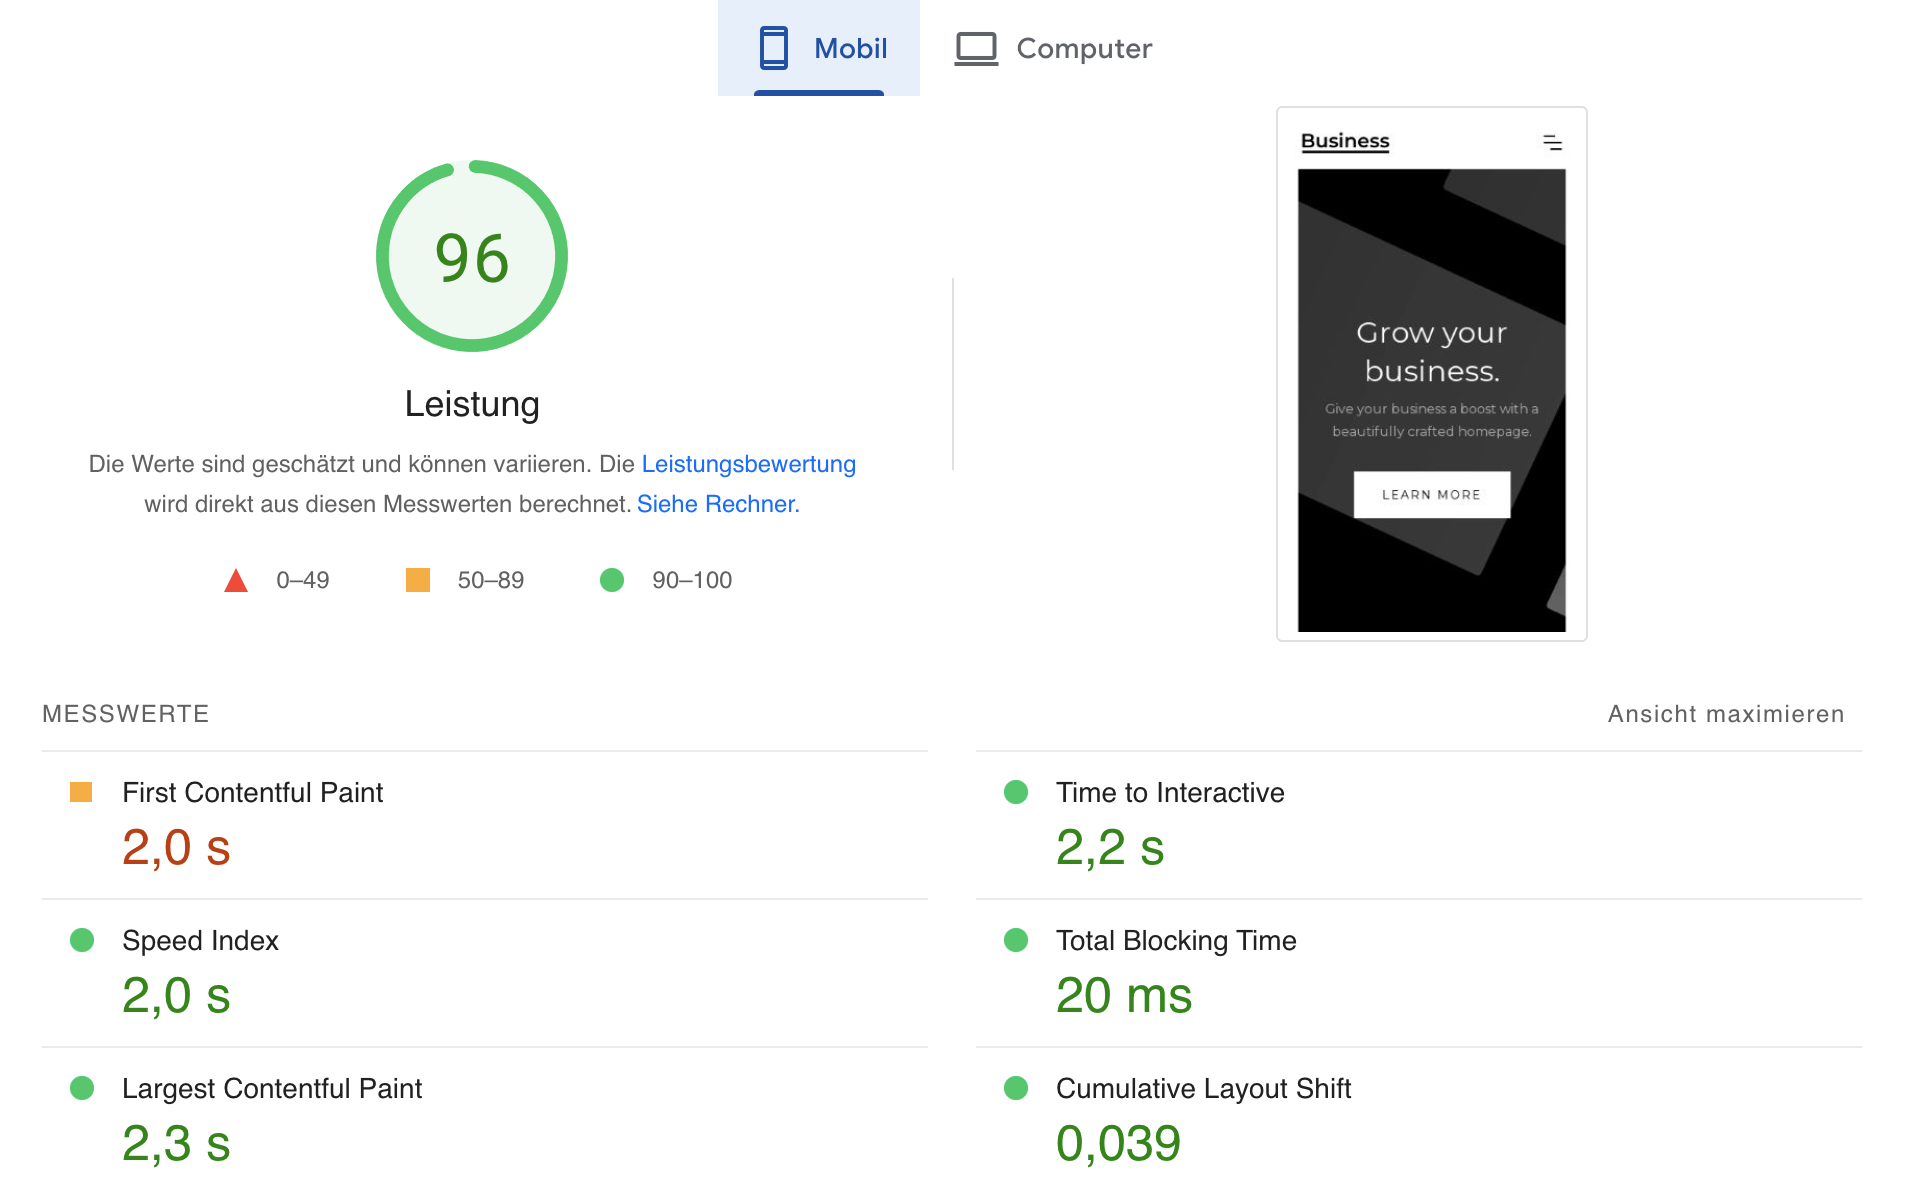Click Ansicht maximieren

tap(1726, 714)
